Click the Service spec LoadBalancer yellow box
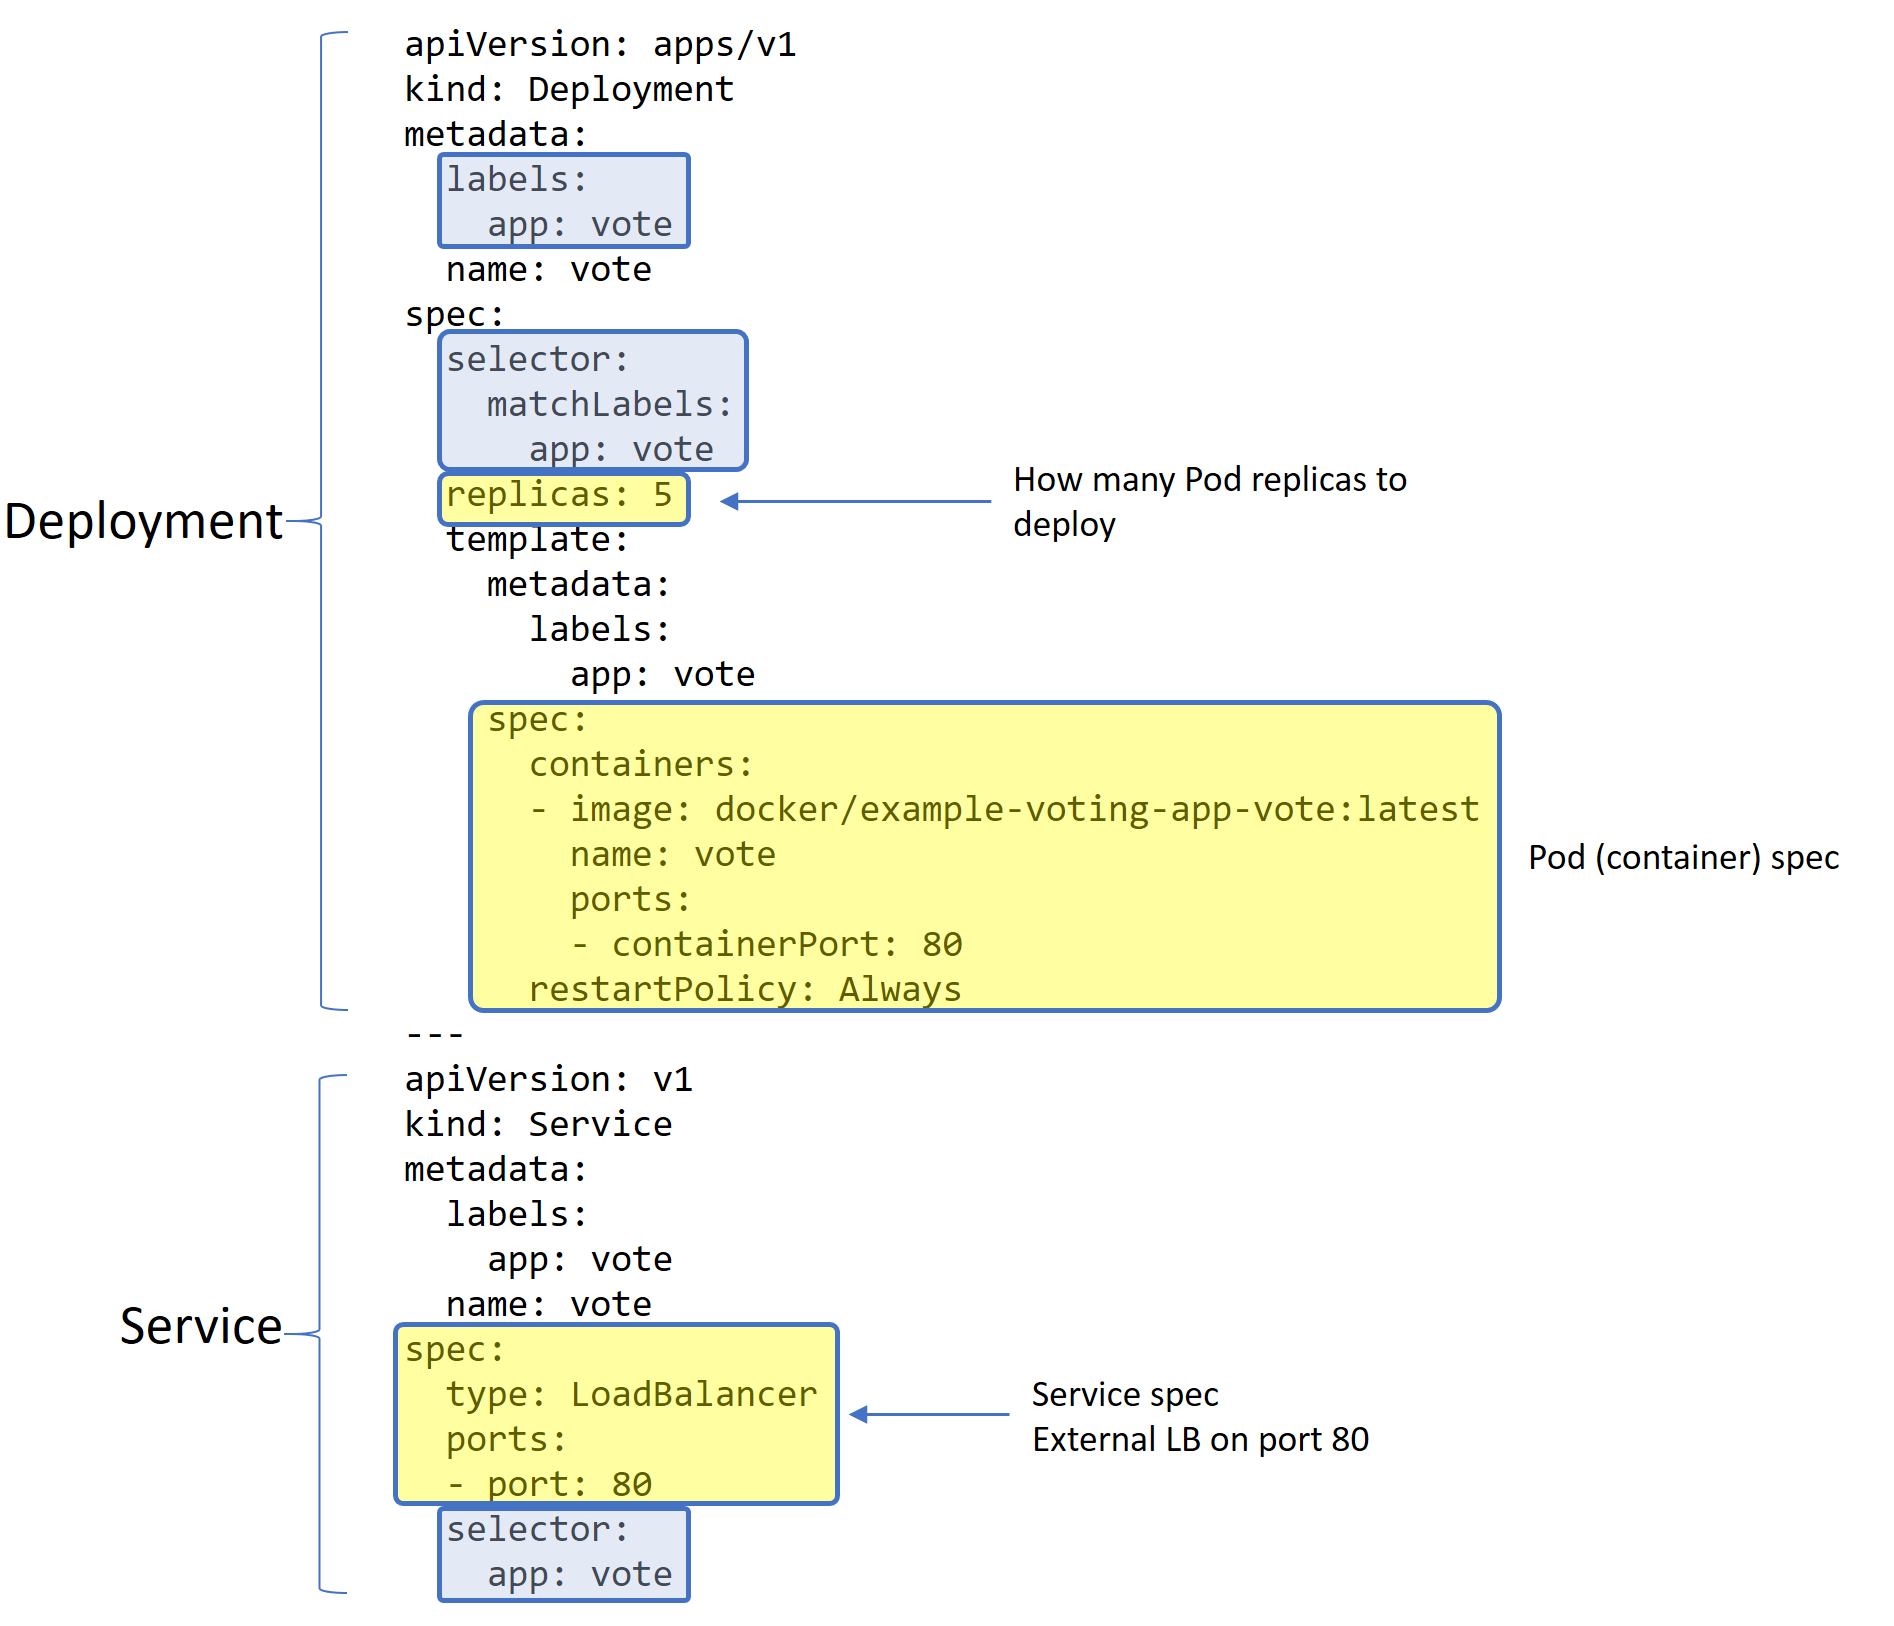 click(615, 1415)
